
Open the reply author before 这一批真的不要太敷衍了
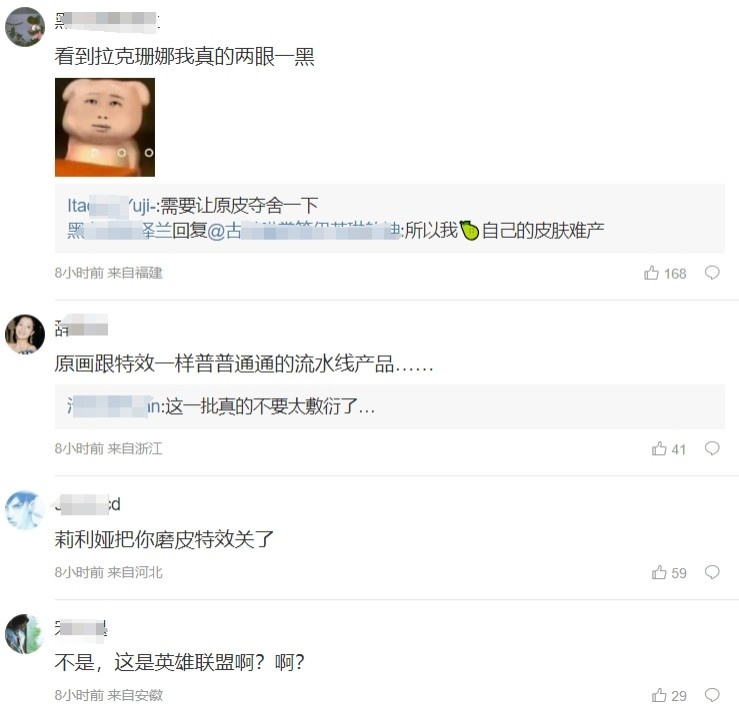point(113,406)
